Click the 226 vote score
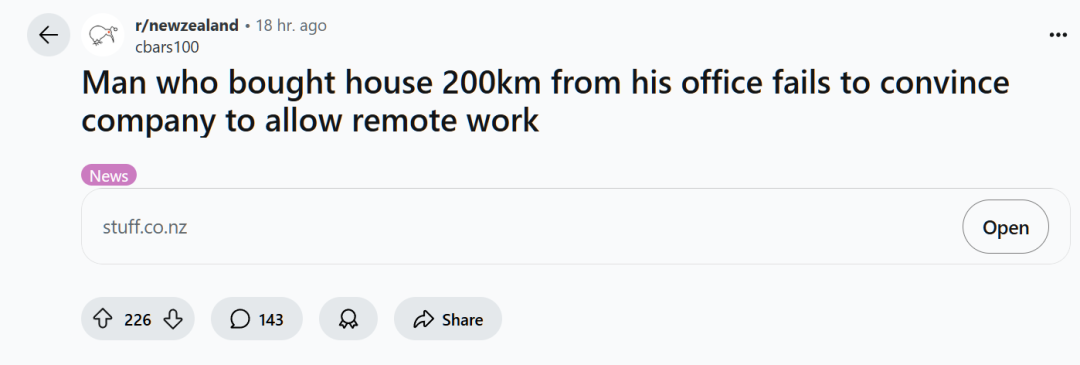This screenshot has width=1080, height=365. pos(138,320)
